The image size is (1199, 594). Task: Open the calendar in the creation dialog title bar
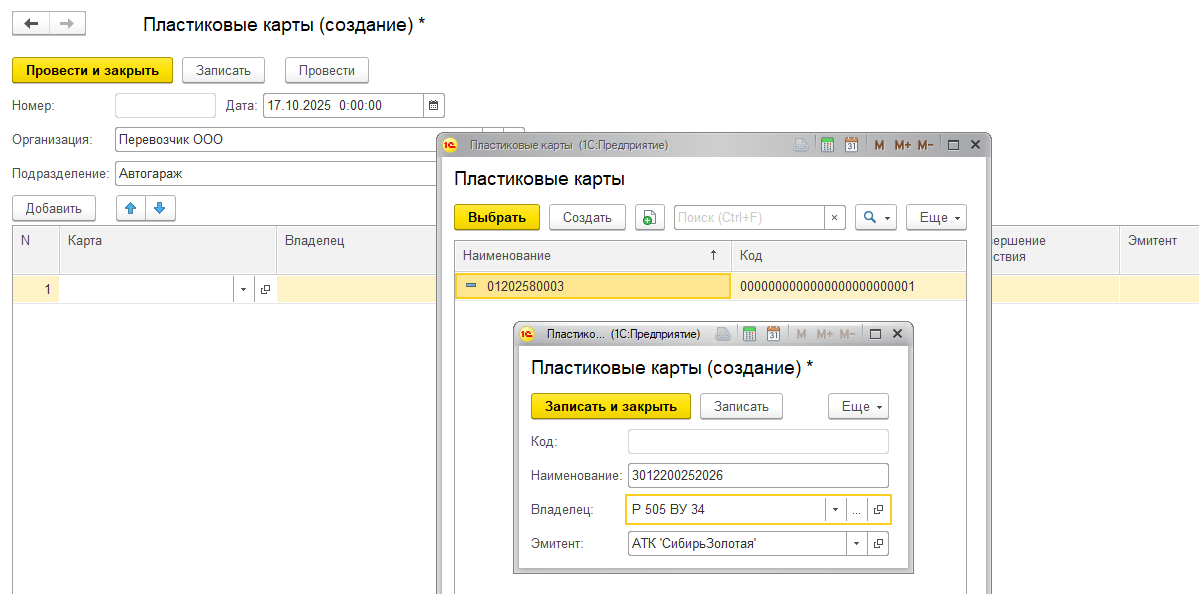[x=773, y=334]
